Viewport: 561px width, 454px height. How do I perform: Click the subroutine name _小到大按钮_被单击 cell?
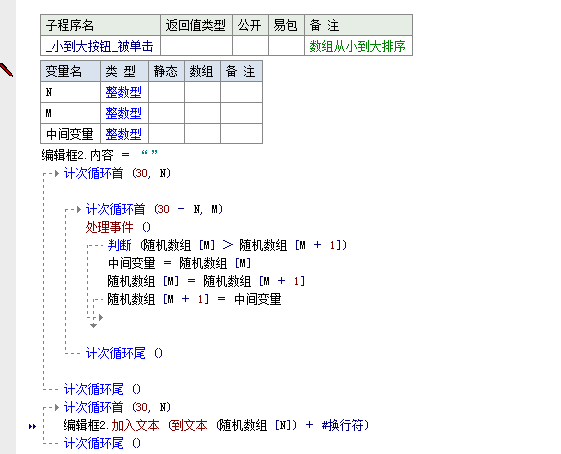coord(100,46)
